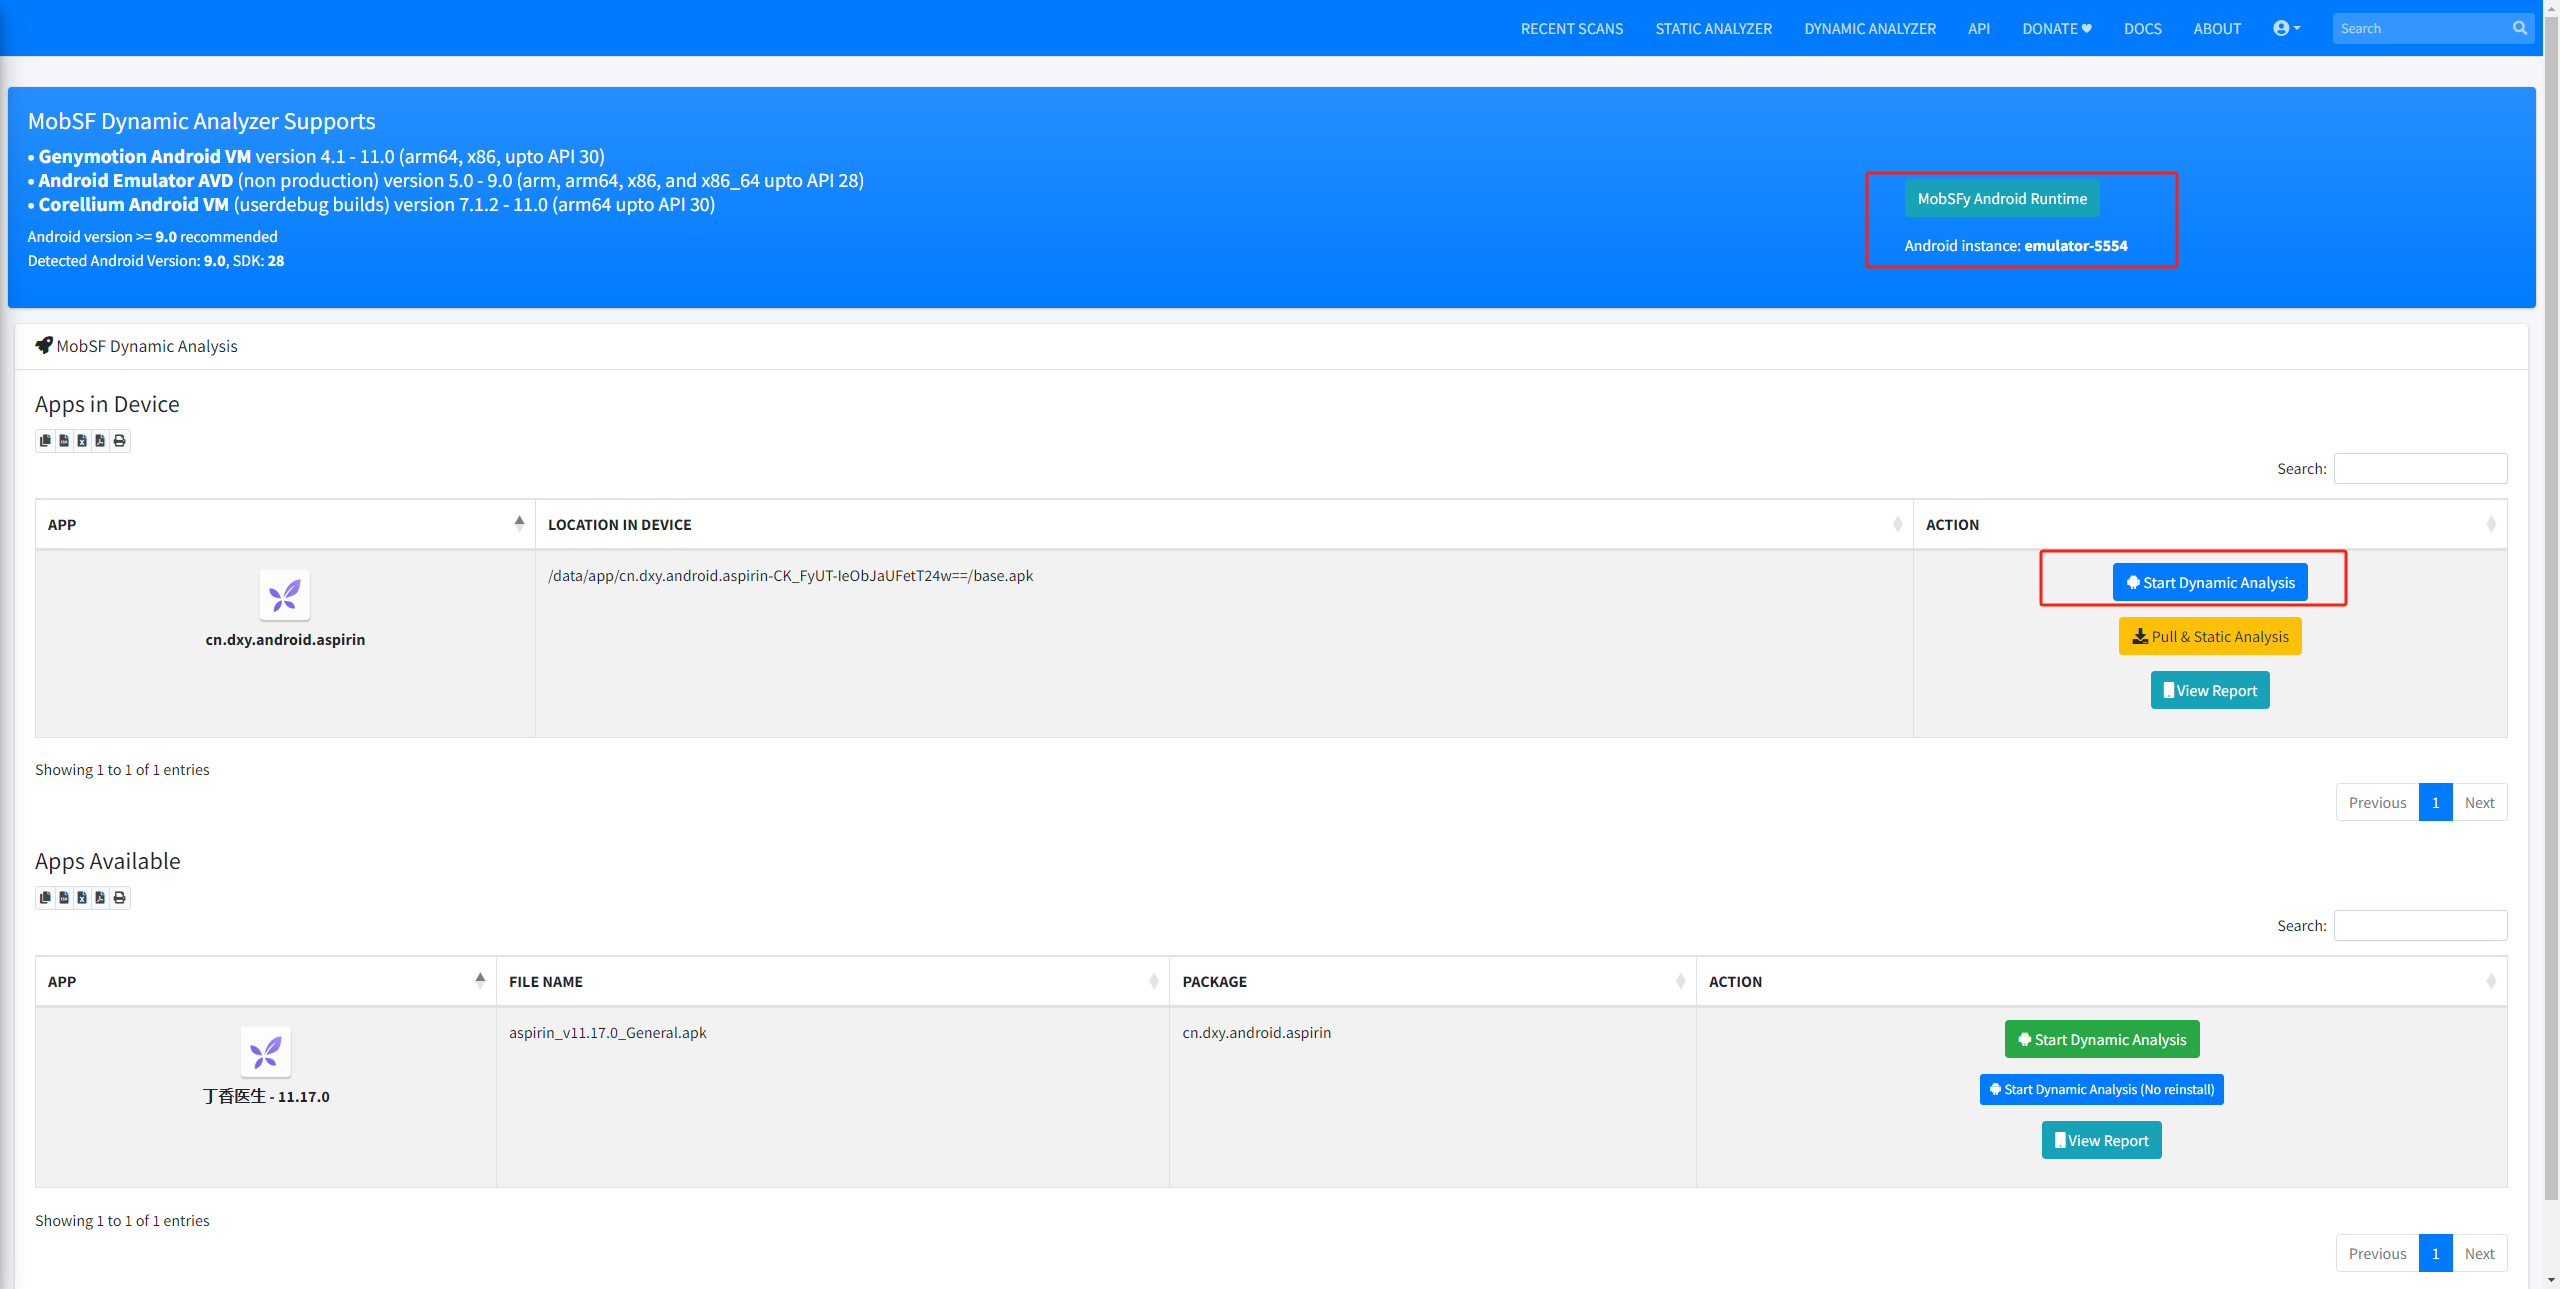Click the aspirin_v11.17.0_General.apk file name
Viewport: 2560px width, 1289px height.
[x=607, y=1032]
